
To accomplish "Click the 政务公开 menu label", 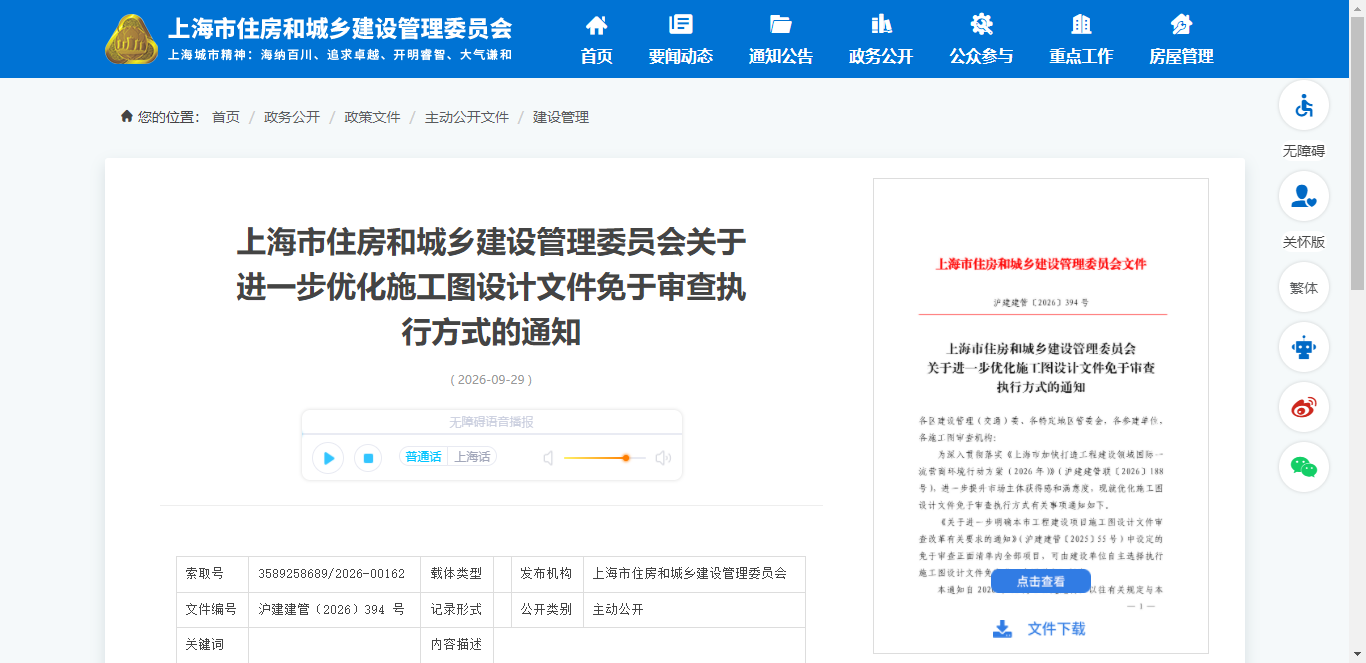I will 881,56.
